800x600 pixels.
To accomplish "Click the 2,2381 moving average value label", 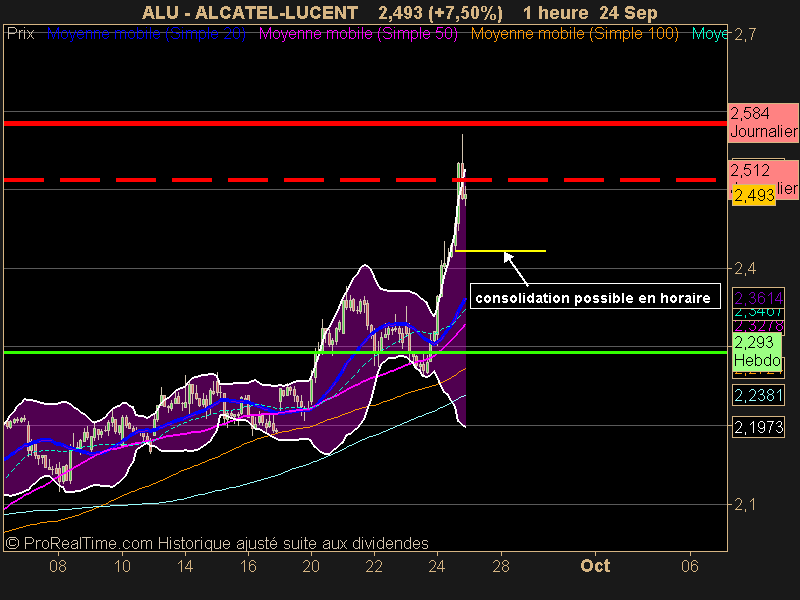I will pyautogui.click(x=759, y=395).
